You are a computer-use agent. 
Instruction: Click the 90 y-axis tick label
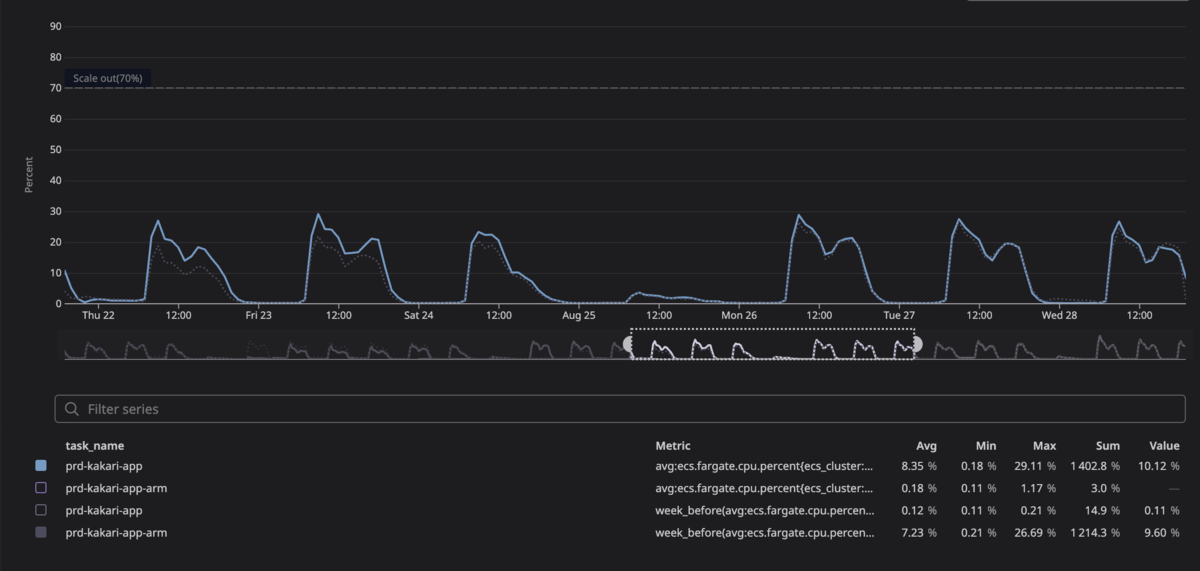[x=56, y=26]
